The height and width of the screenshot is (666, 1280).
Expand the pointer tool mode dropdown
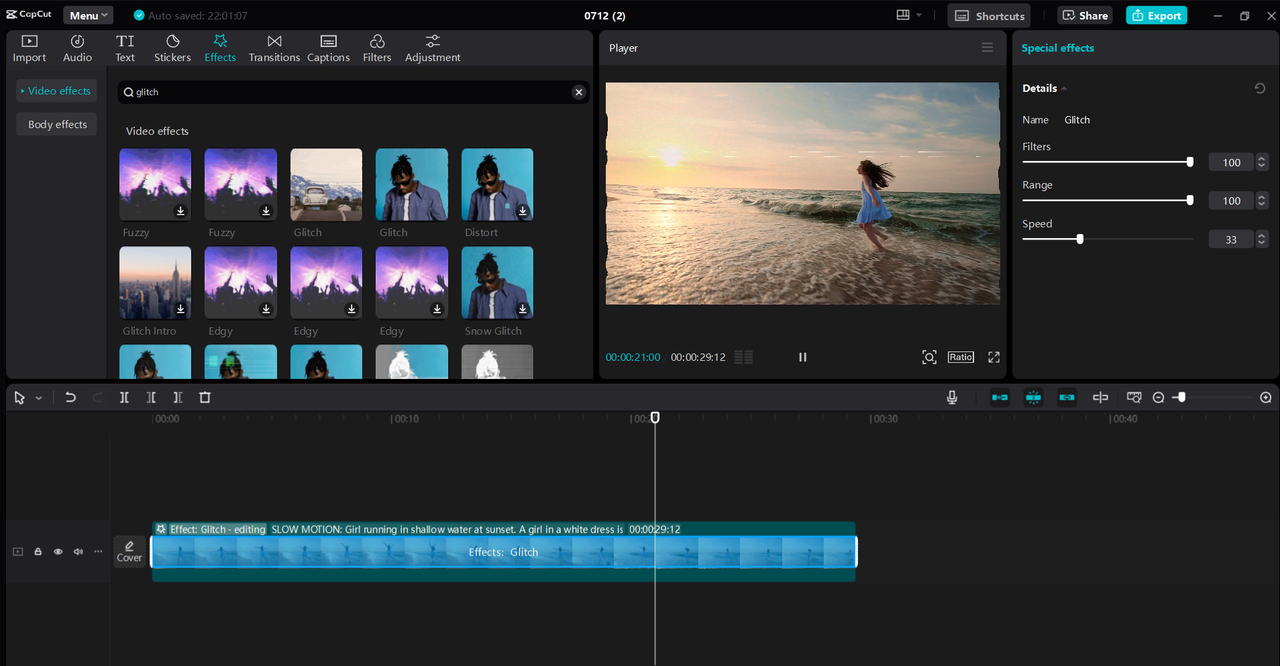(x=39, y=398)
